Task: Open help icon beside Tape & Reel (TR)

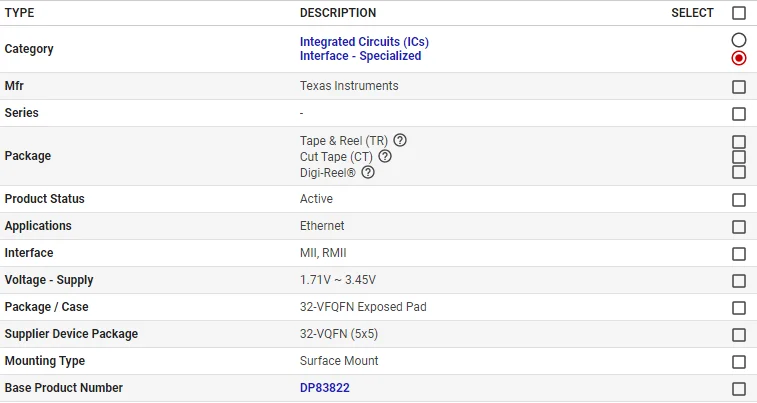Action: click(400, 140)
